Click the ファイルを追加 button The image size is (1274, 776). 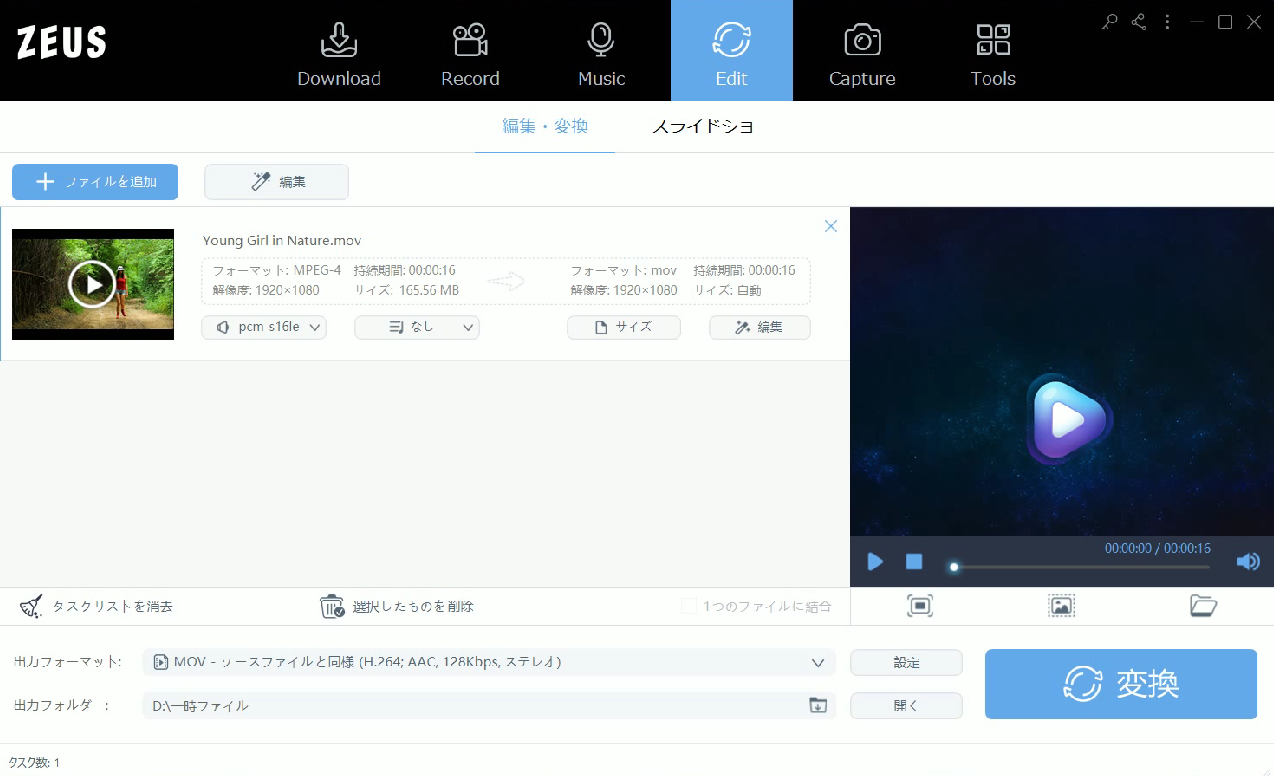click(x=95, y=182)
